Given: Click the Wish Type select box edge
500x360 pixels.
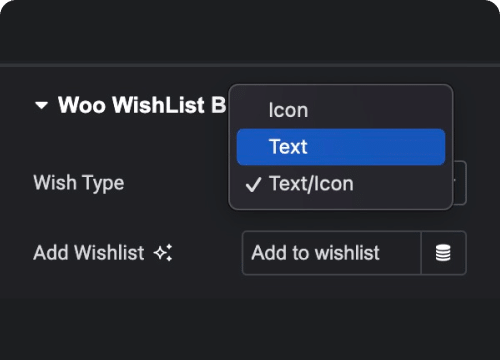Looking at the screenshot, I should 460,183.
